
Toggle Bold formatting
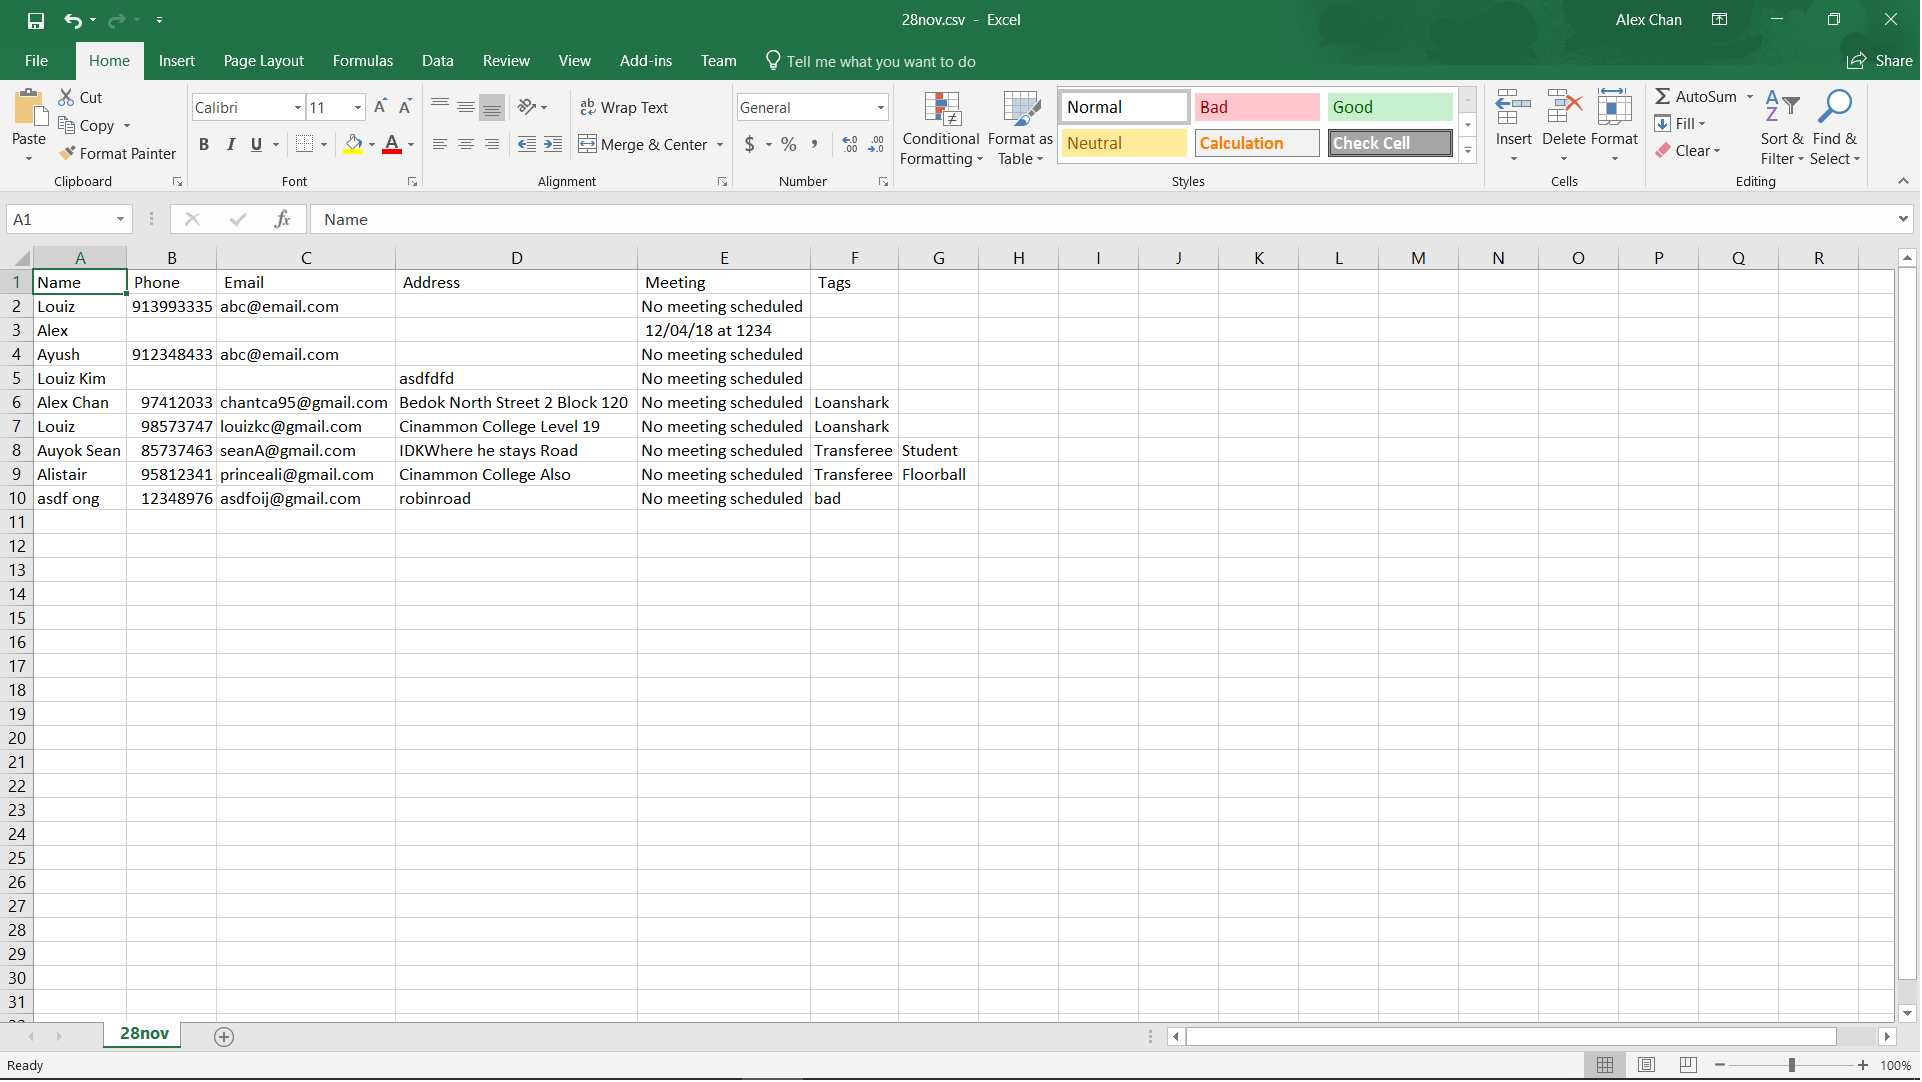(x=204, y=144)
